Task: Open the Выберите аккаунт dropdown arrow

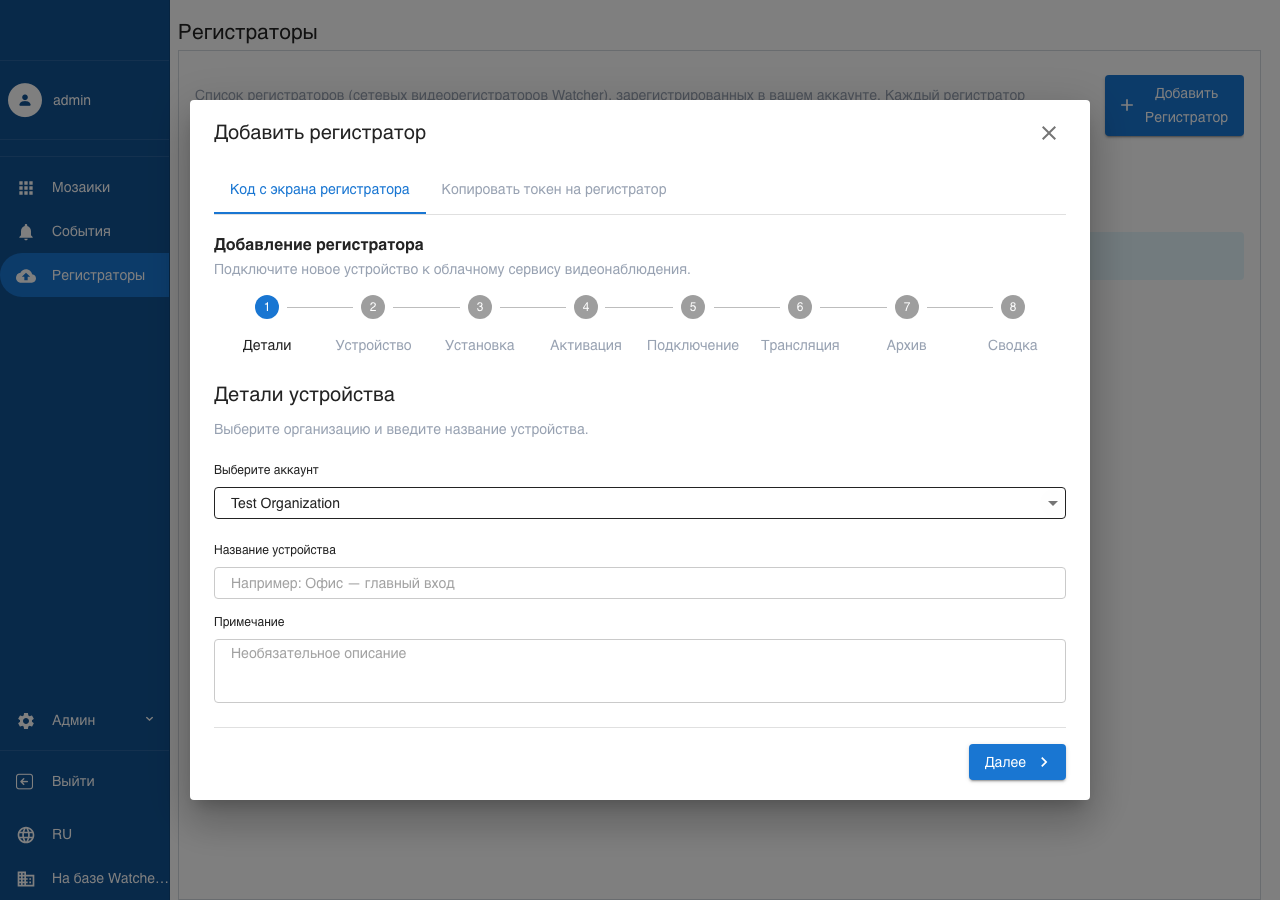Action: coord(1053,503)
